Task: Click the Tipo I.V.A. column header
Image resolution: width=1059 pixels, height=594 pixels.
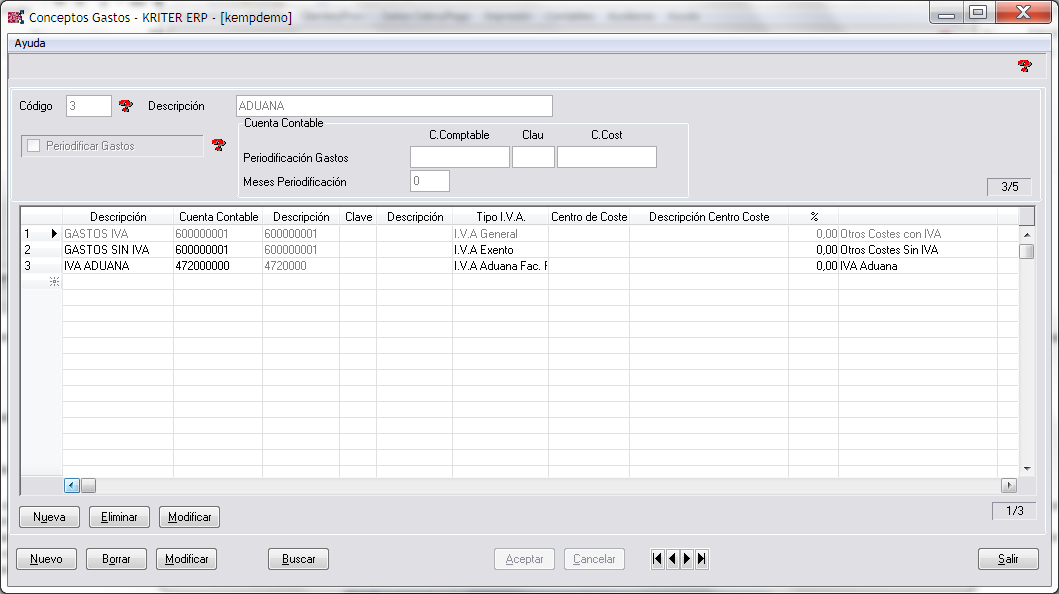Action: [499, 217]
